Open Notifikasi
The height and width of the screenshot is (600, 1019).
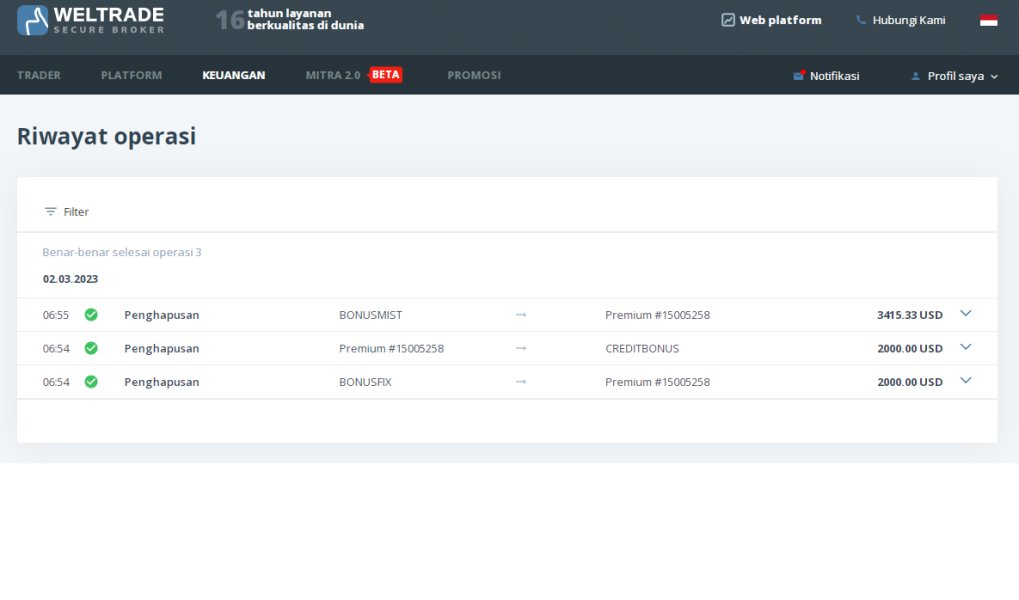(826, 76)
